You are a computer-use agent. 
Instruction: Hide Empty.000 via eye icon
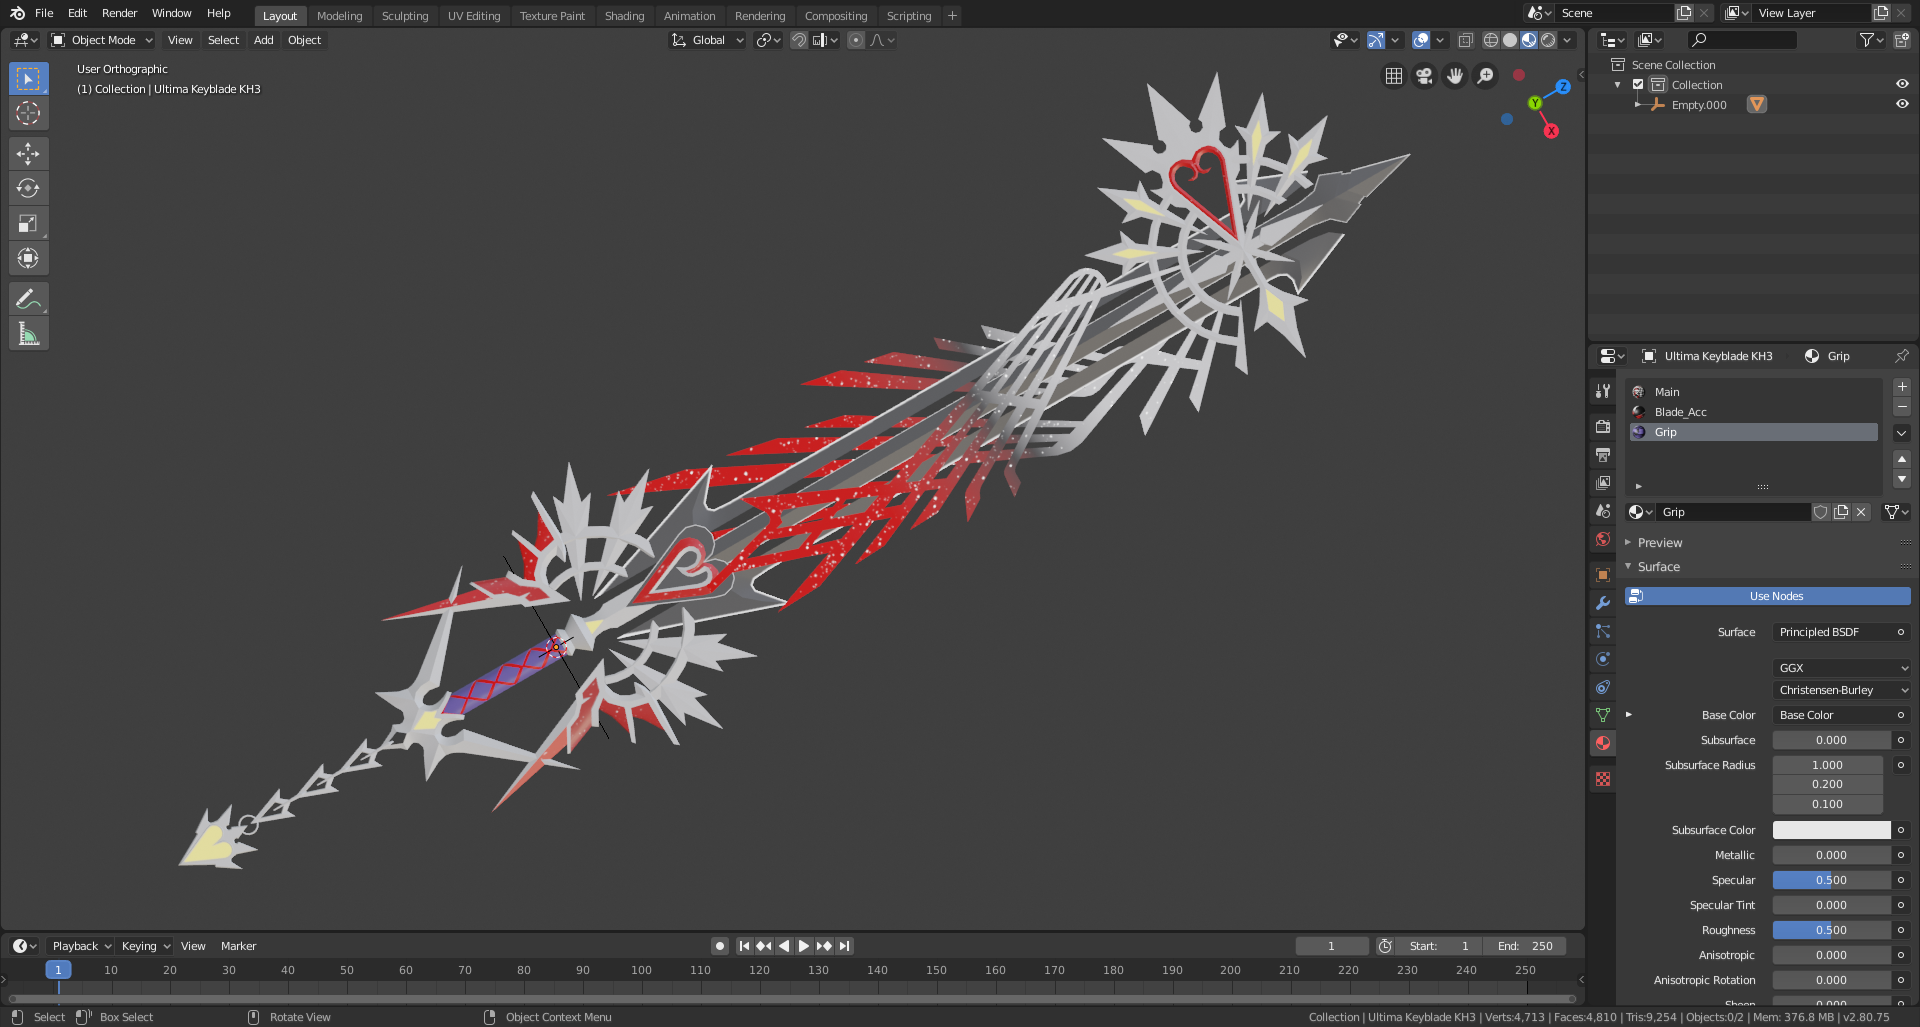click(1902, 104)
